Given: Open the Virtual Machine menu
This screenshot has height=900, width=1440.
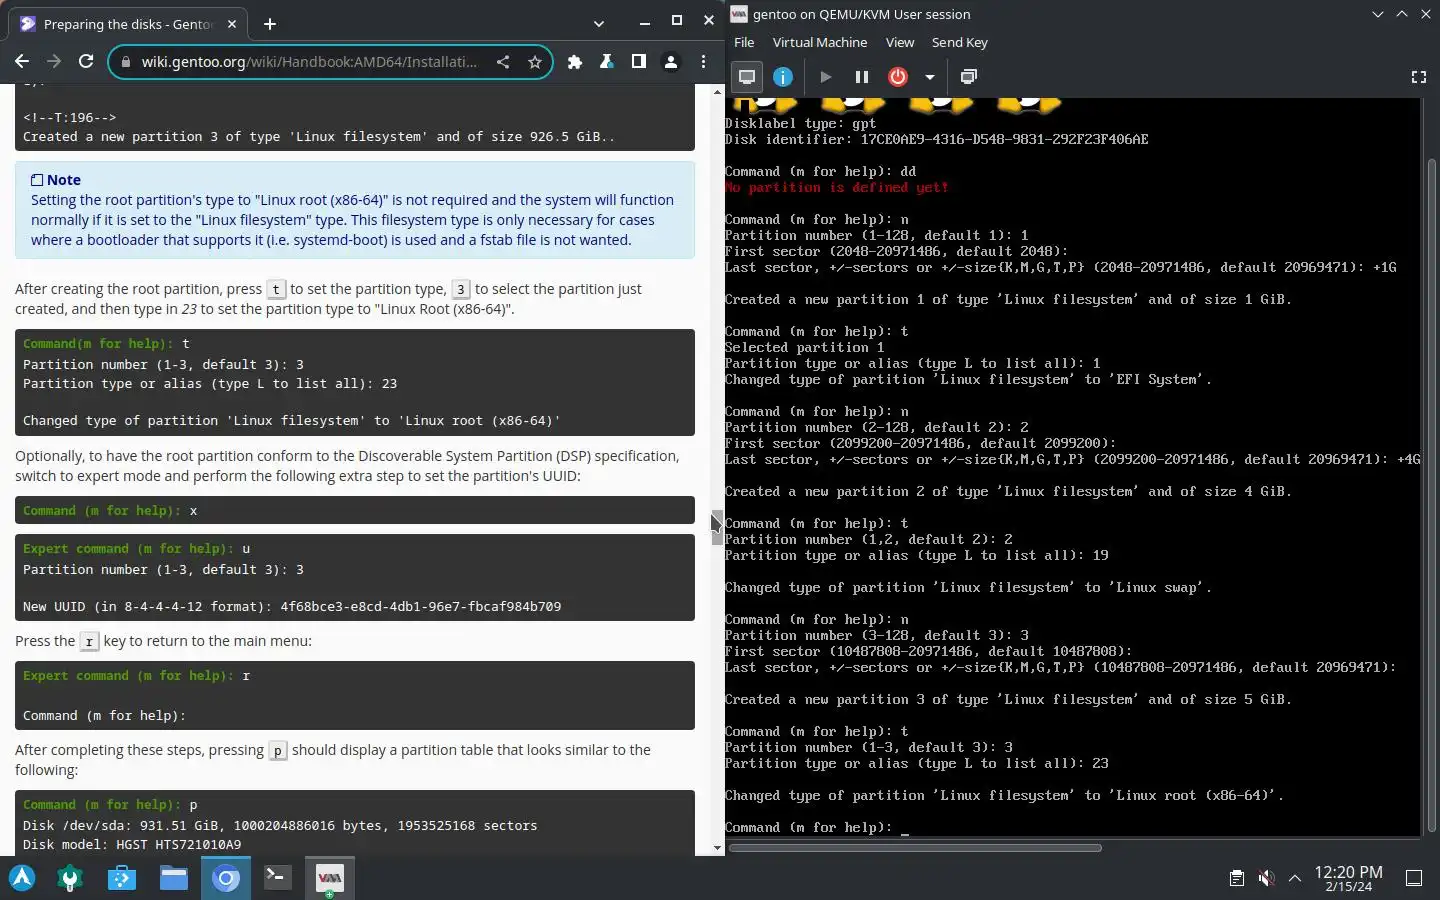Looking at the screenshot, I should click(820, 42).
